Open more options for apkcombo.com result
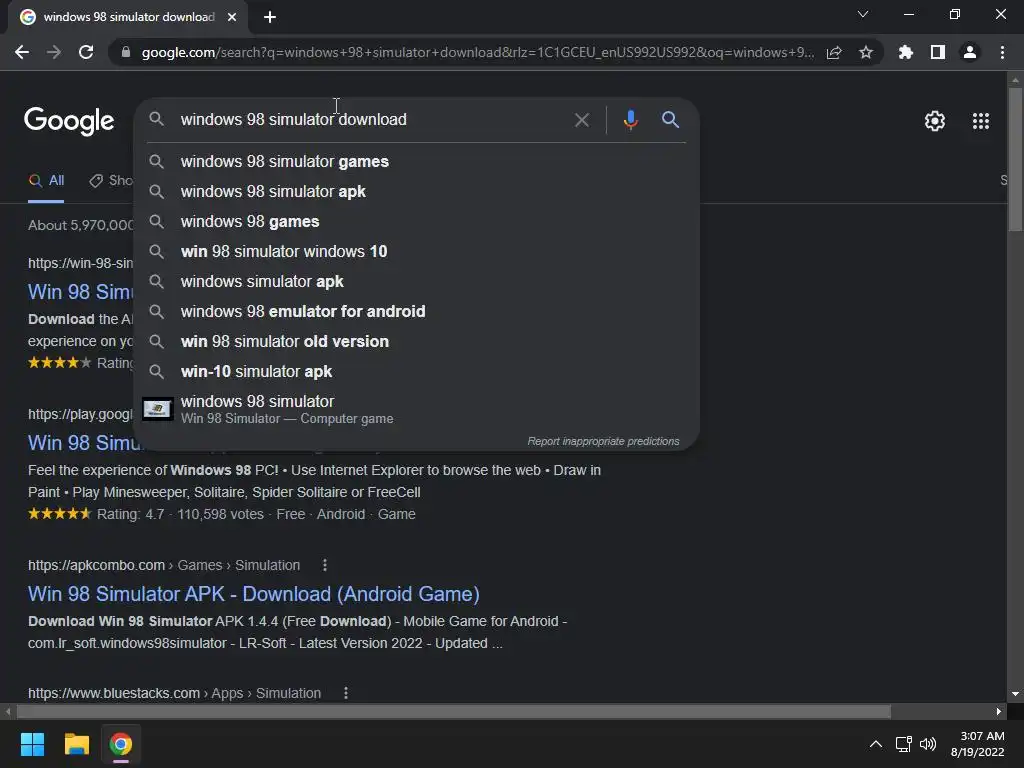 click(325, 565)
